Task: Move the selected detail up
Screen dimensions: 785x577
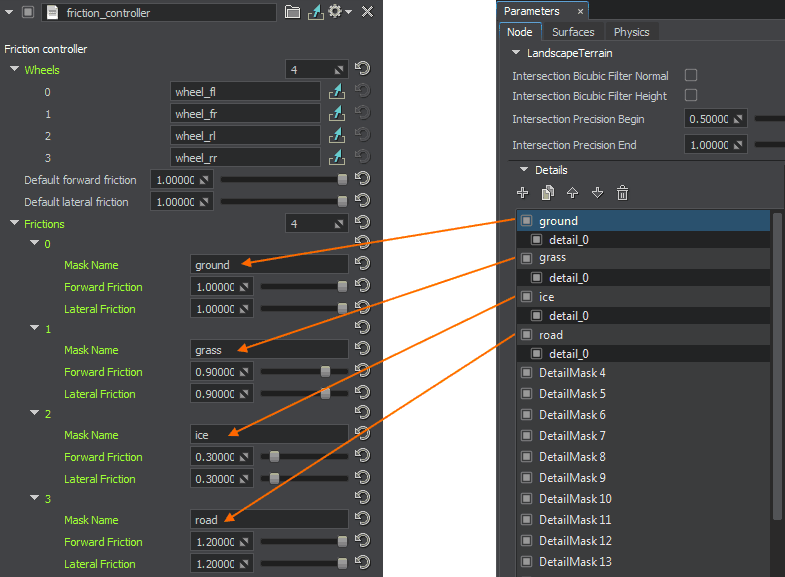Action: coord(572,193)
